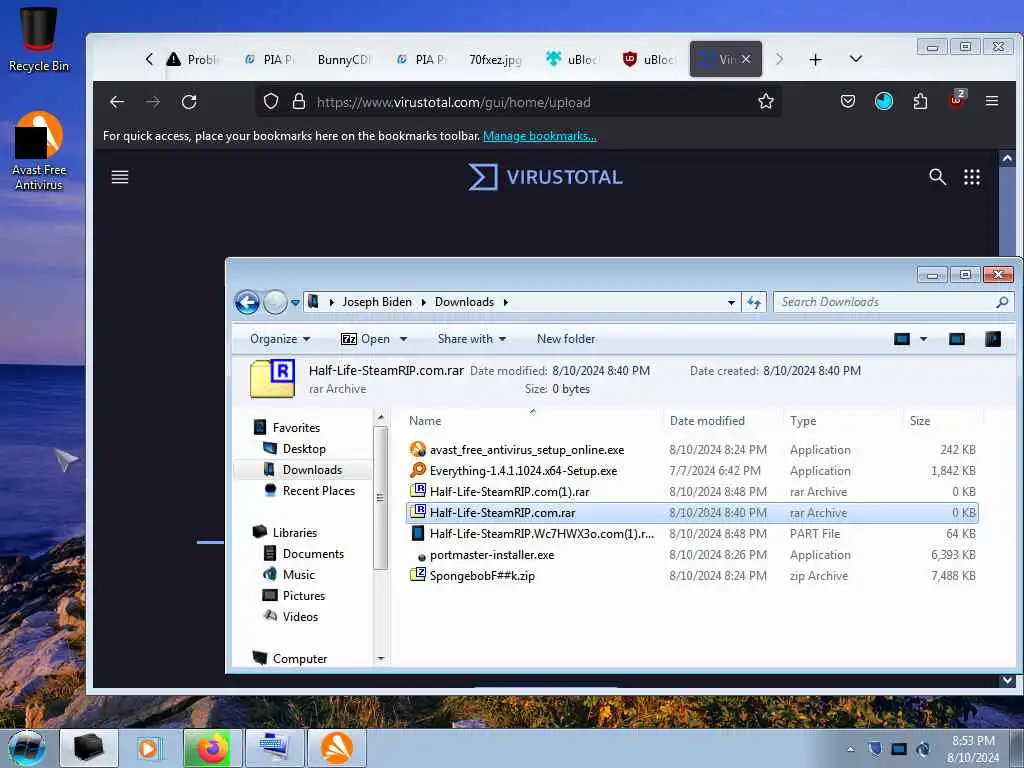Switch to the Problem warning tab
This screenshot has height=768, width=1024.
coord(191,59)
